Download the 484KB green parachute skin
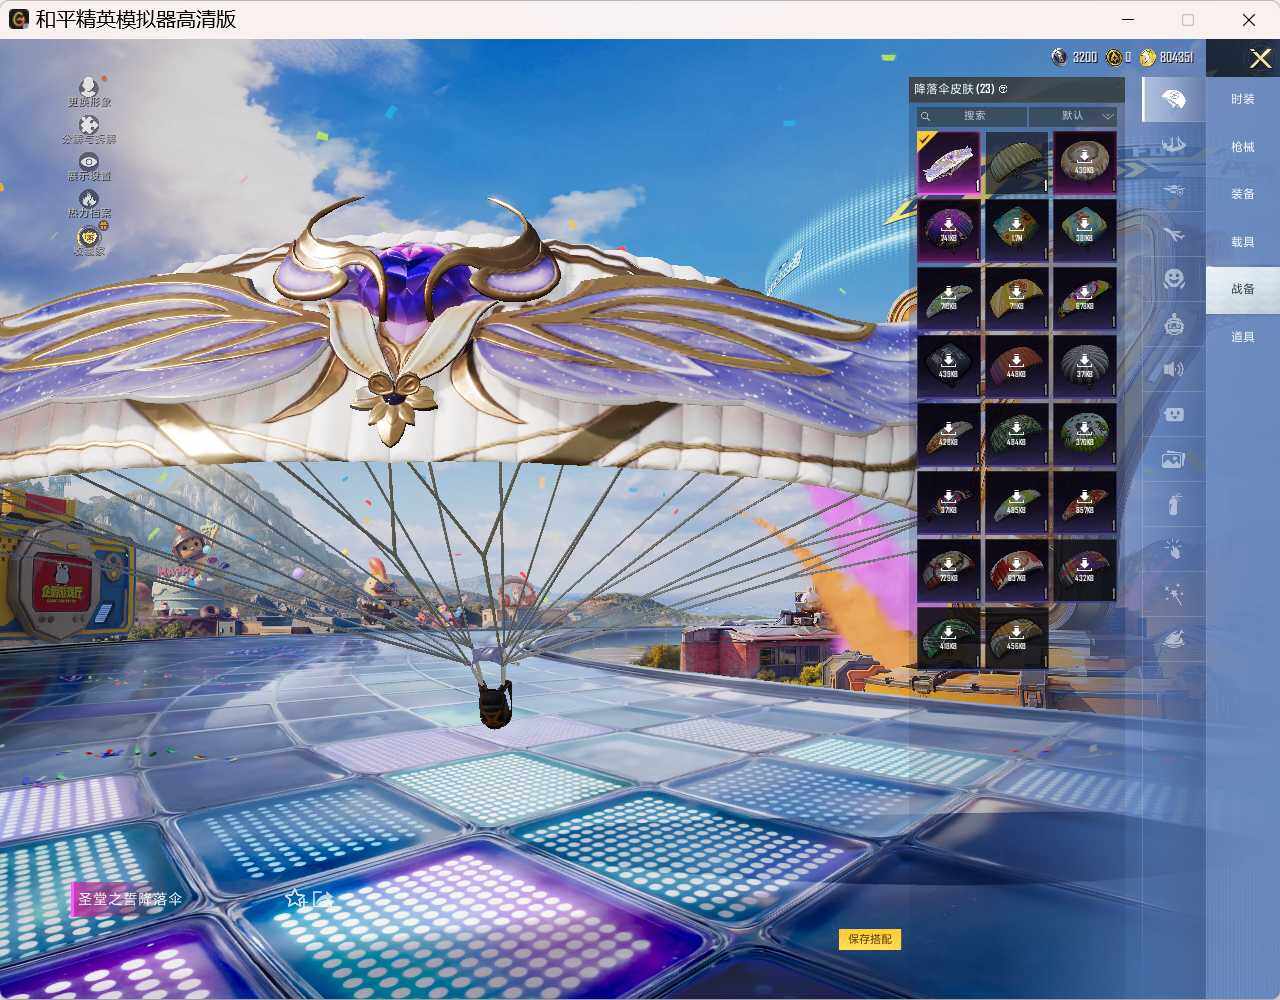1280x1000 pixels. (x=1016, y=434)
